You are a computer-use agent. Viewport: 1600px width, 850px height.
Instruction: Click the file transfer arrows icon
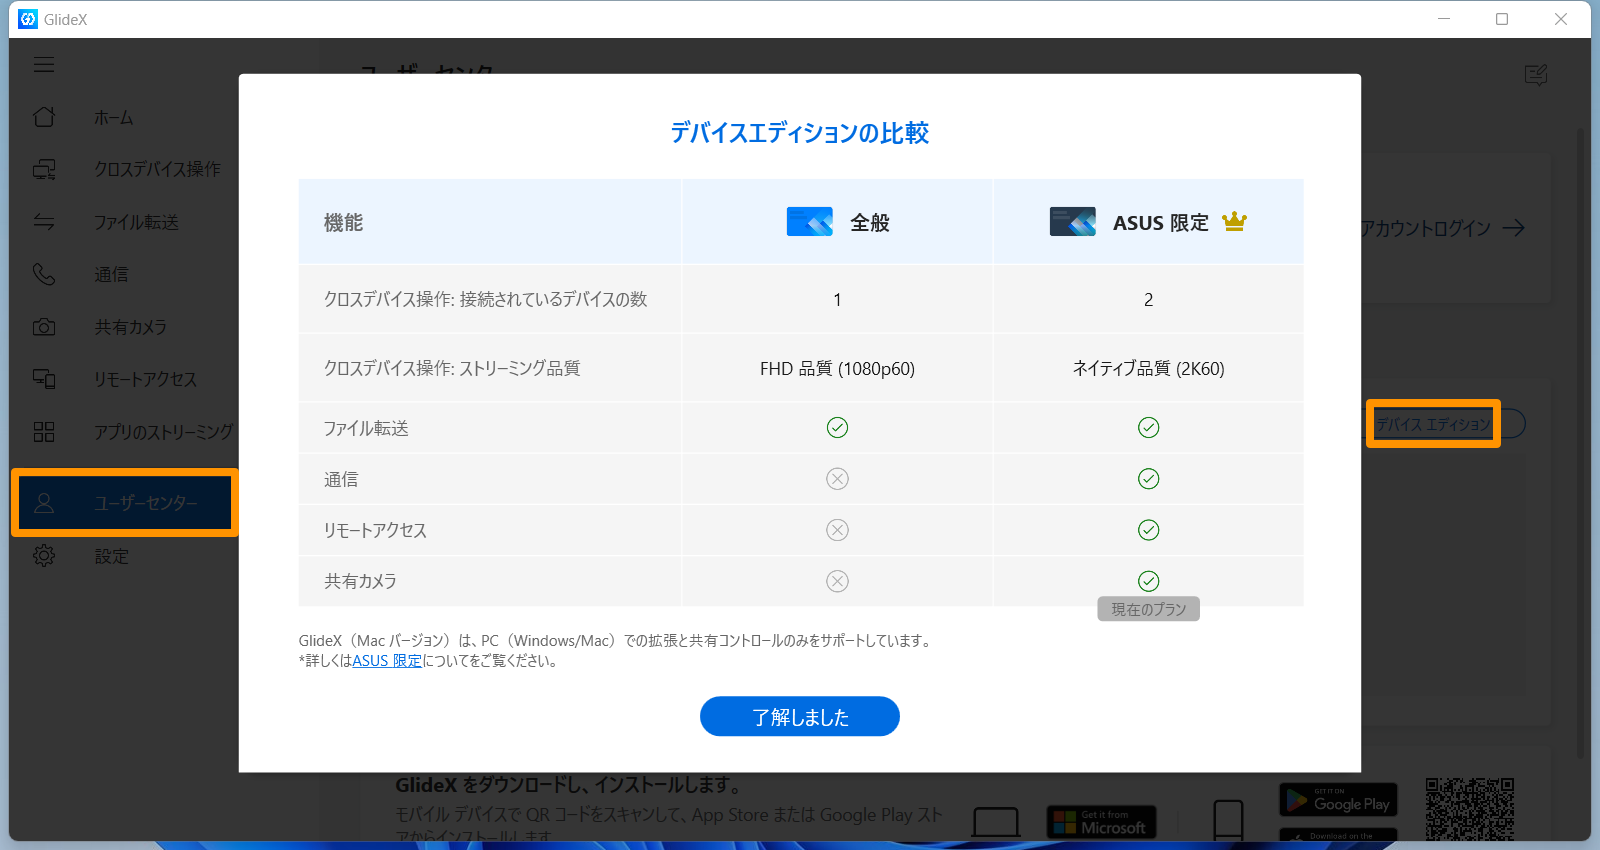click(44, 222)
